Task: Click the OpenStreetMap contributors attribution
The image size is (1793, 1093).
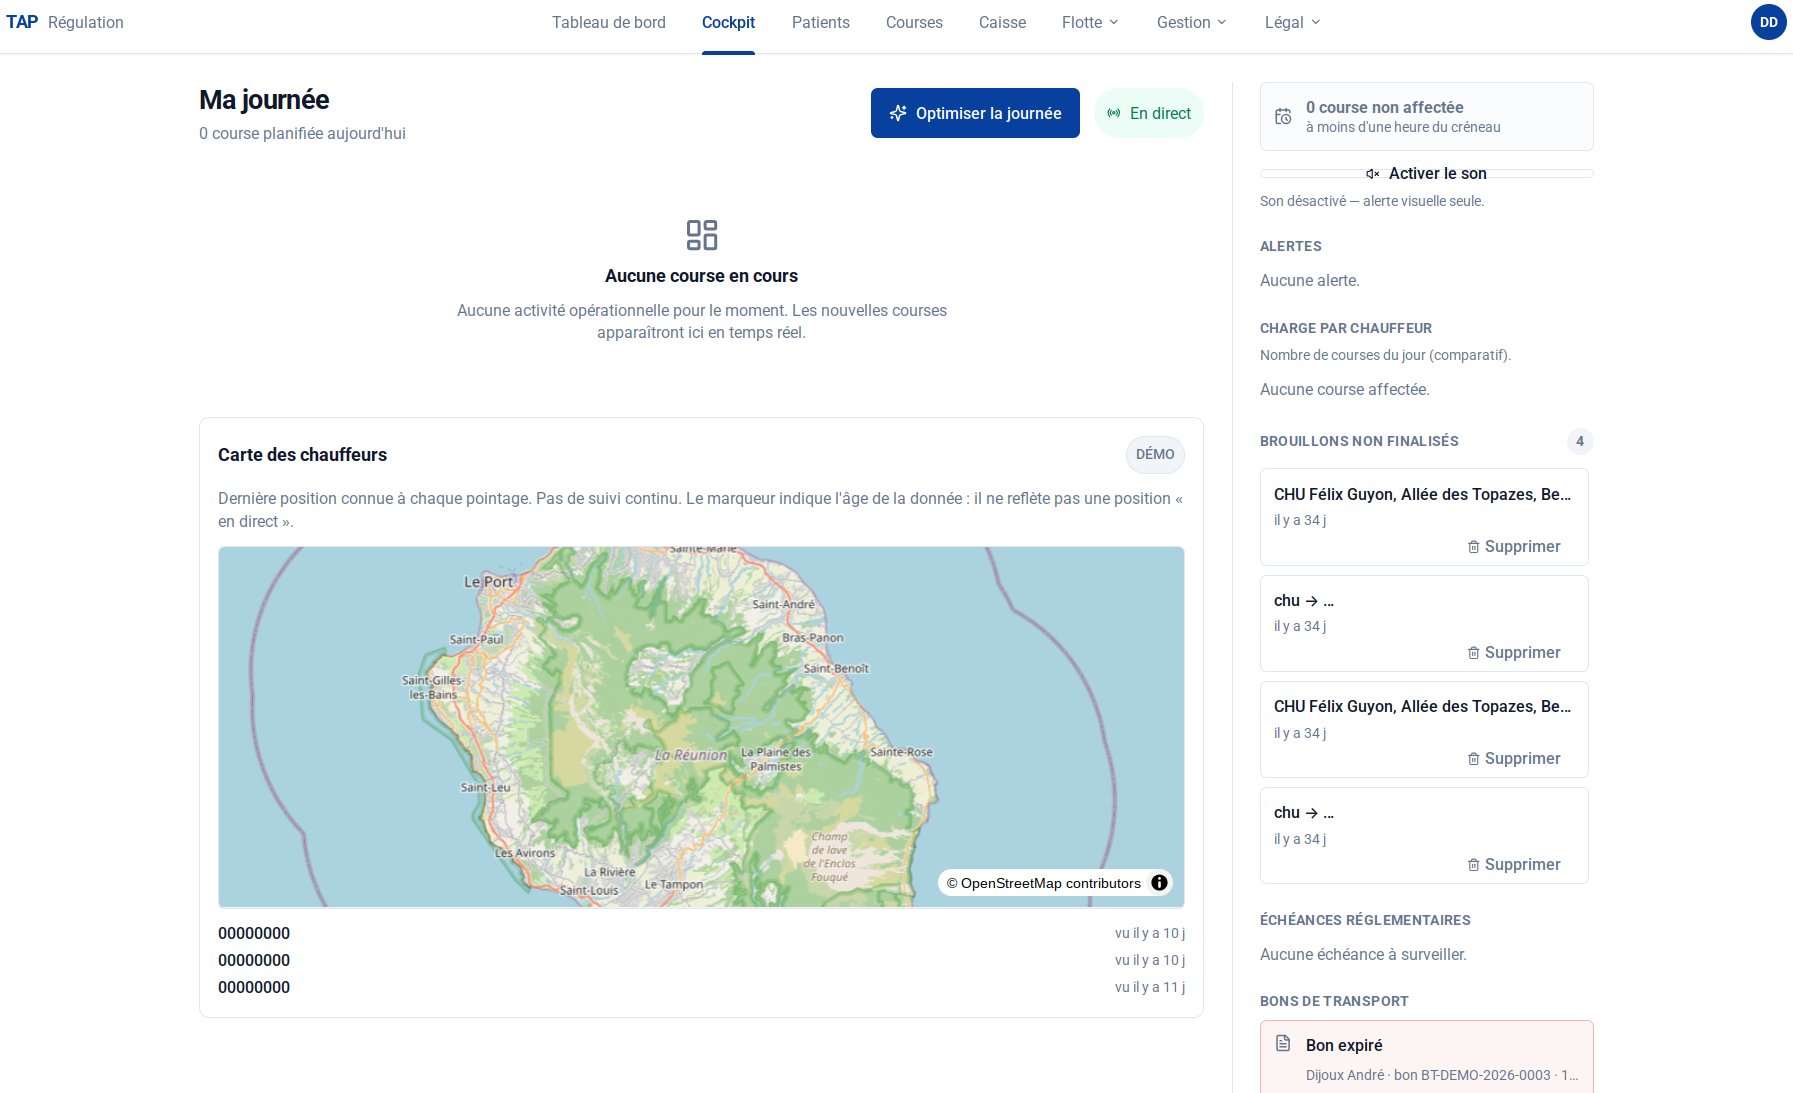Action: coord(1044,883)
